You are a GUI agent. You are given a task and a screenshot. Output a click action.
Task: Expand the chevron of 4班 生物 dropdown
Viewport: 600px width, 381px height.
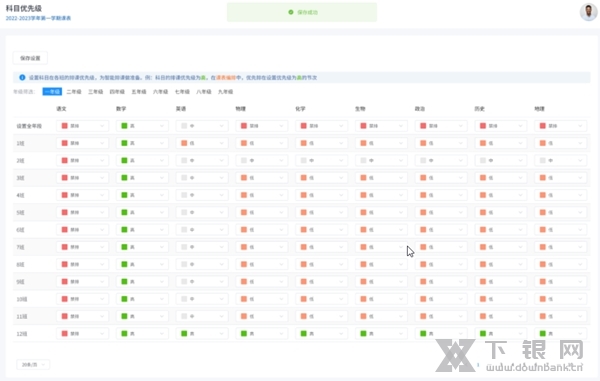tap(401, 195)
